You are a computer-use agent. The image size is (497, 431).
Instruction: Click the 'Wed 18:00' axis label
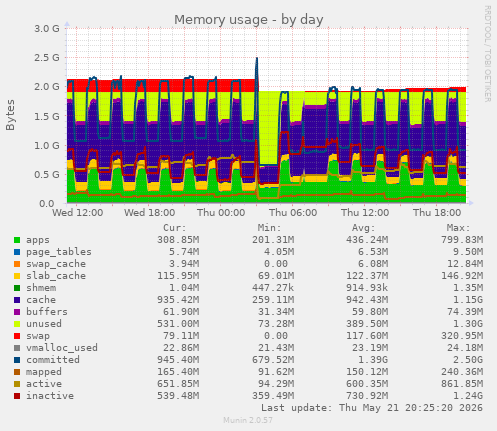pos(150,213)
